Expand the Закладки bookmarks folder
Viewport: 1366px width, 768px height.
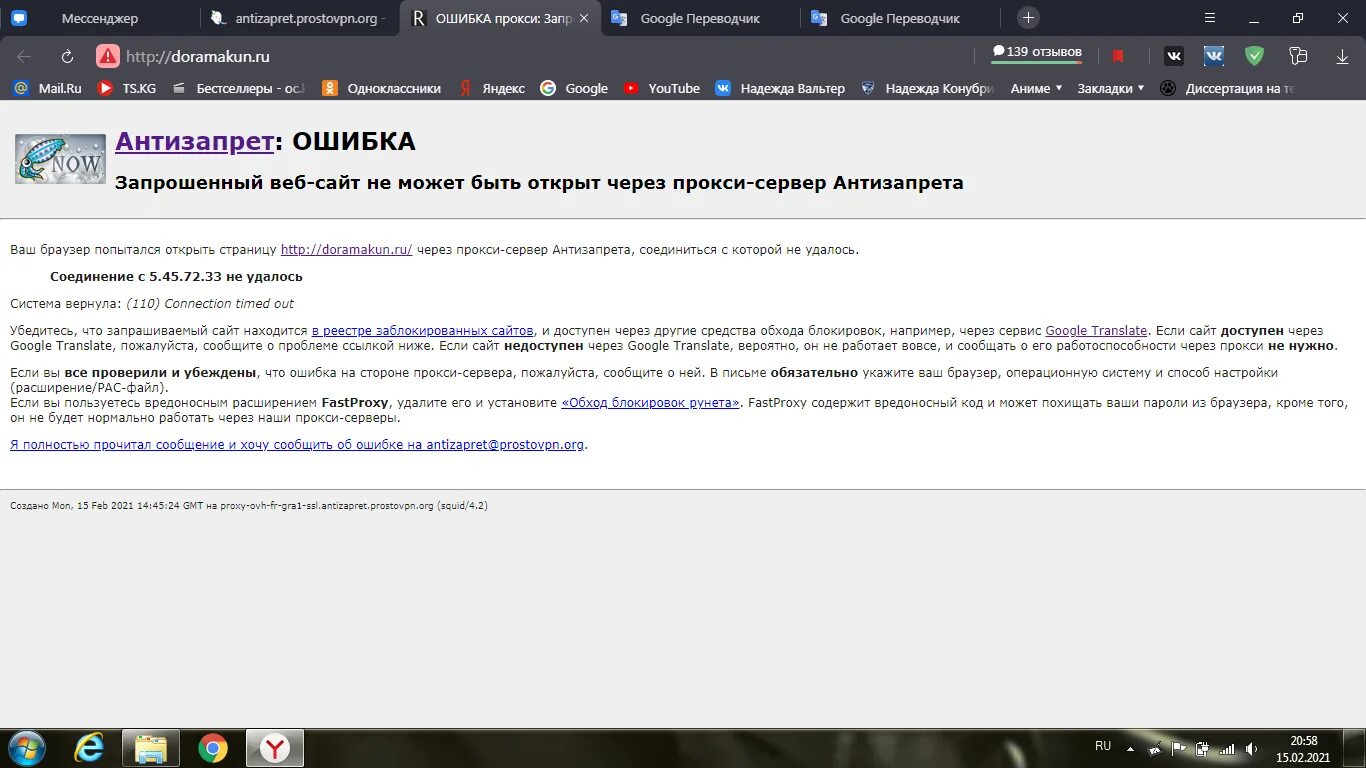pyautogui.click(x=1111, y=88)
